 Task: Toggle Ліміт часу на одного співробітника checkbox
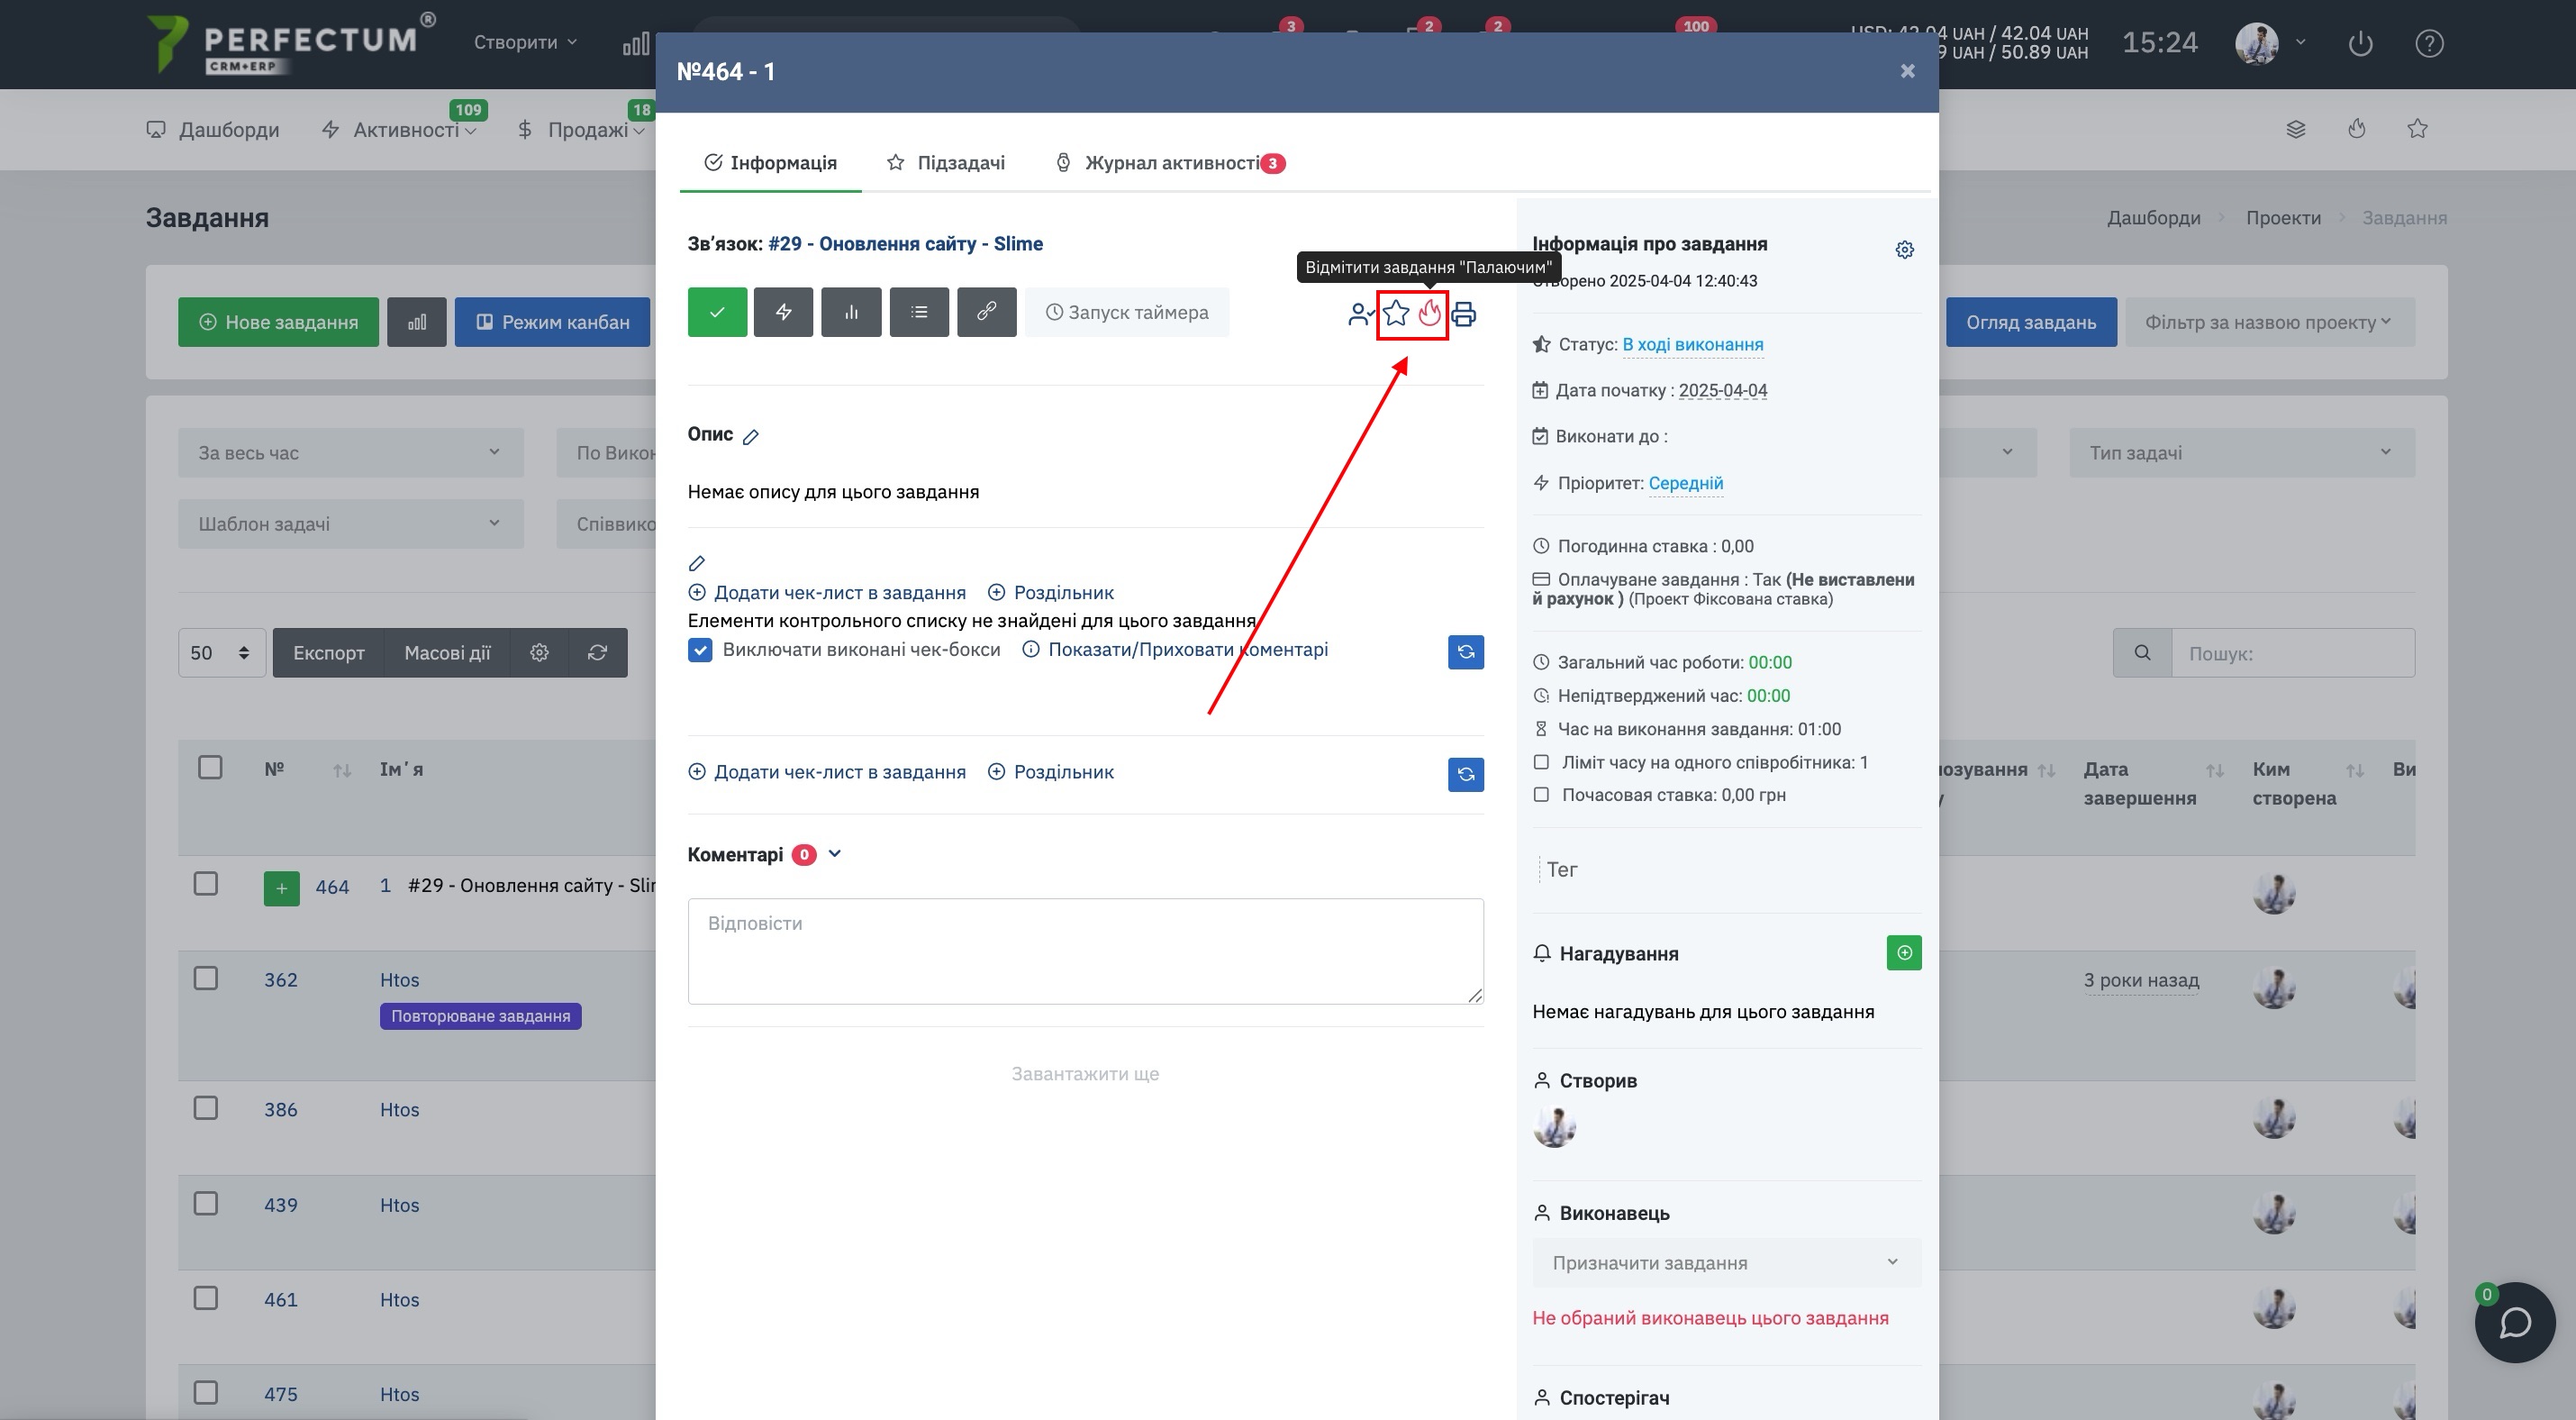click(1541, 762)
